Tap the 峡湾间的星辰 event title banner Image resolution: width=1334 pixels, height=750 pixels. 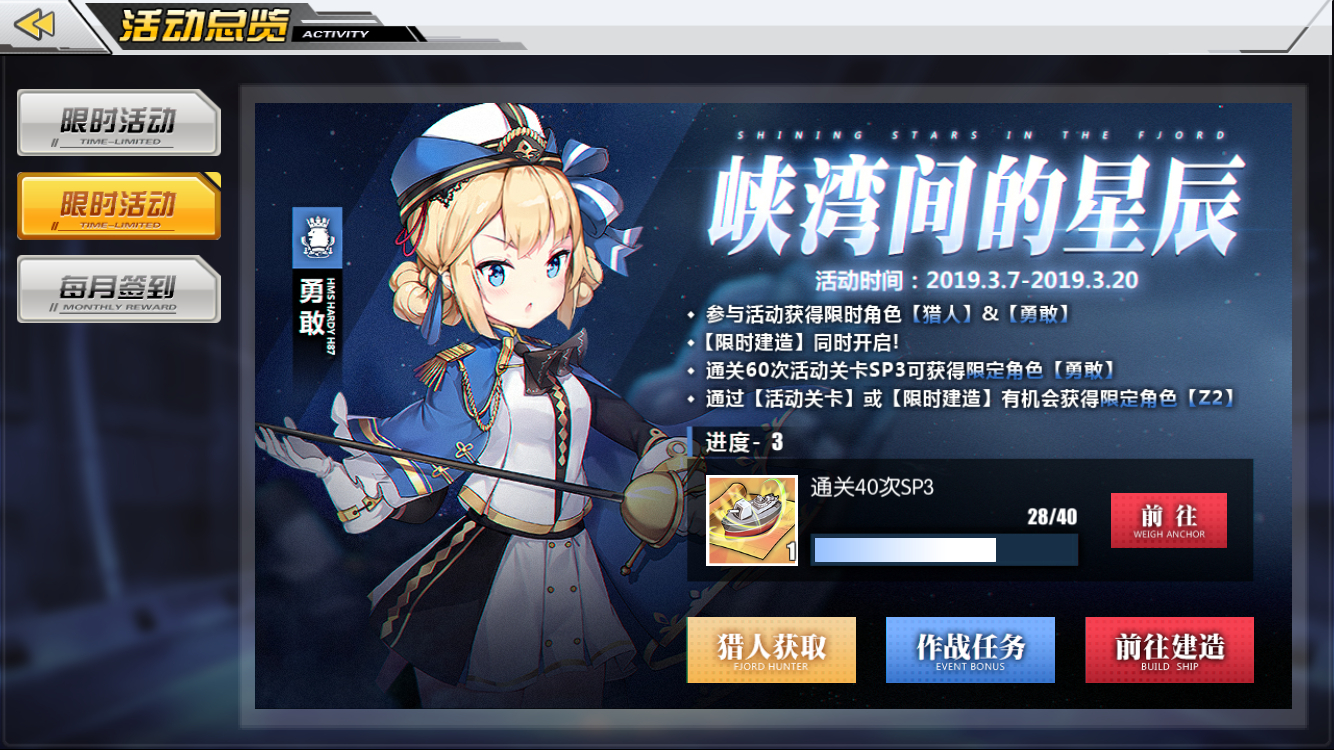[x=975, y=203]
